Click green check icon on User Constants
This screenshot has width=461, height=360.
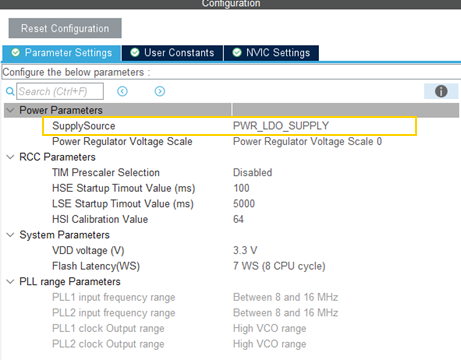click(x=135, y=53)
